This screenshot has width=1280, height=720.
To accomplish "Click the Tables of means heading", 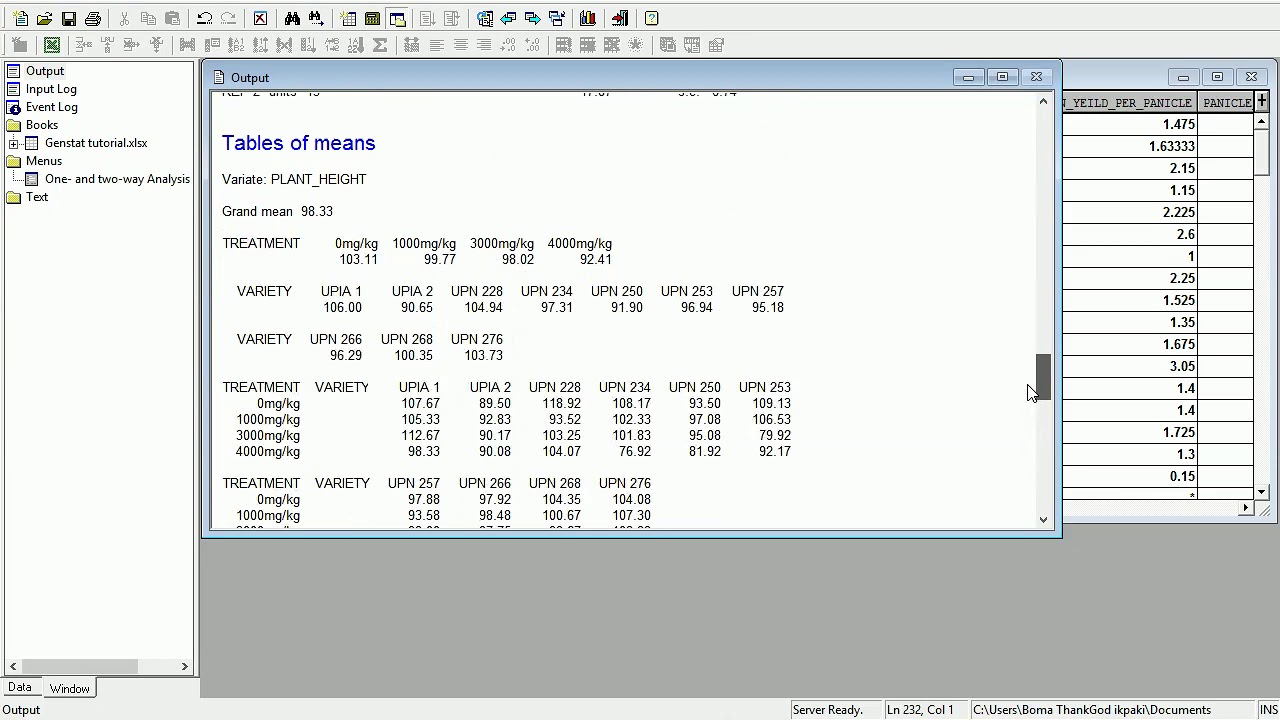I will 299,143.
